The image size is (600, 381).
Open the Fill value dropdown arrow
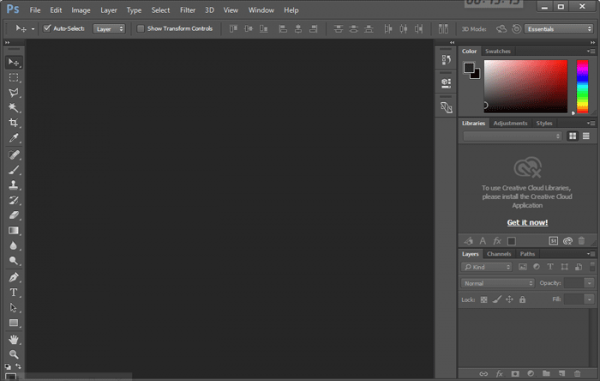pos(589,299)
